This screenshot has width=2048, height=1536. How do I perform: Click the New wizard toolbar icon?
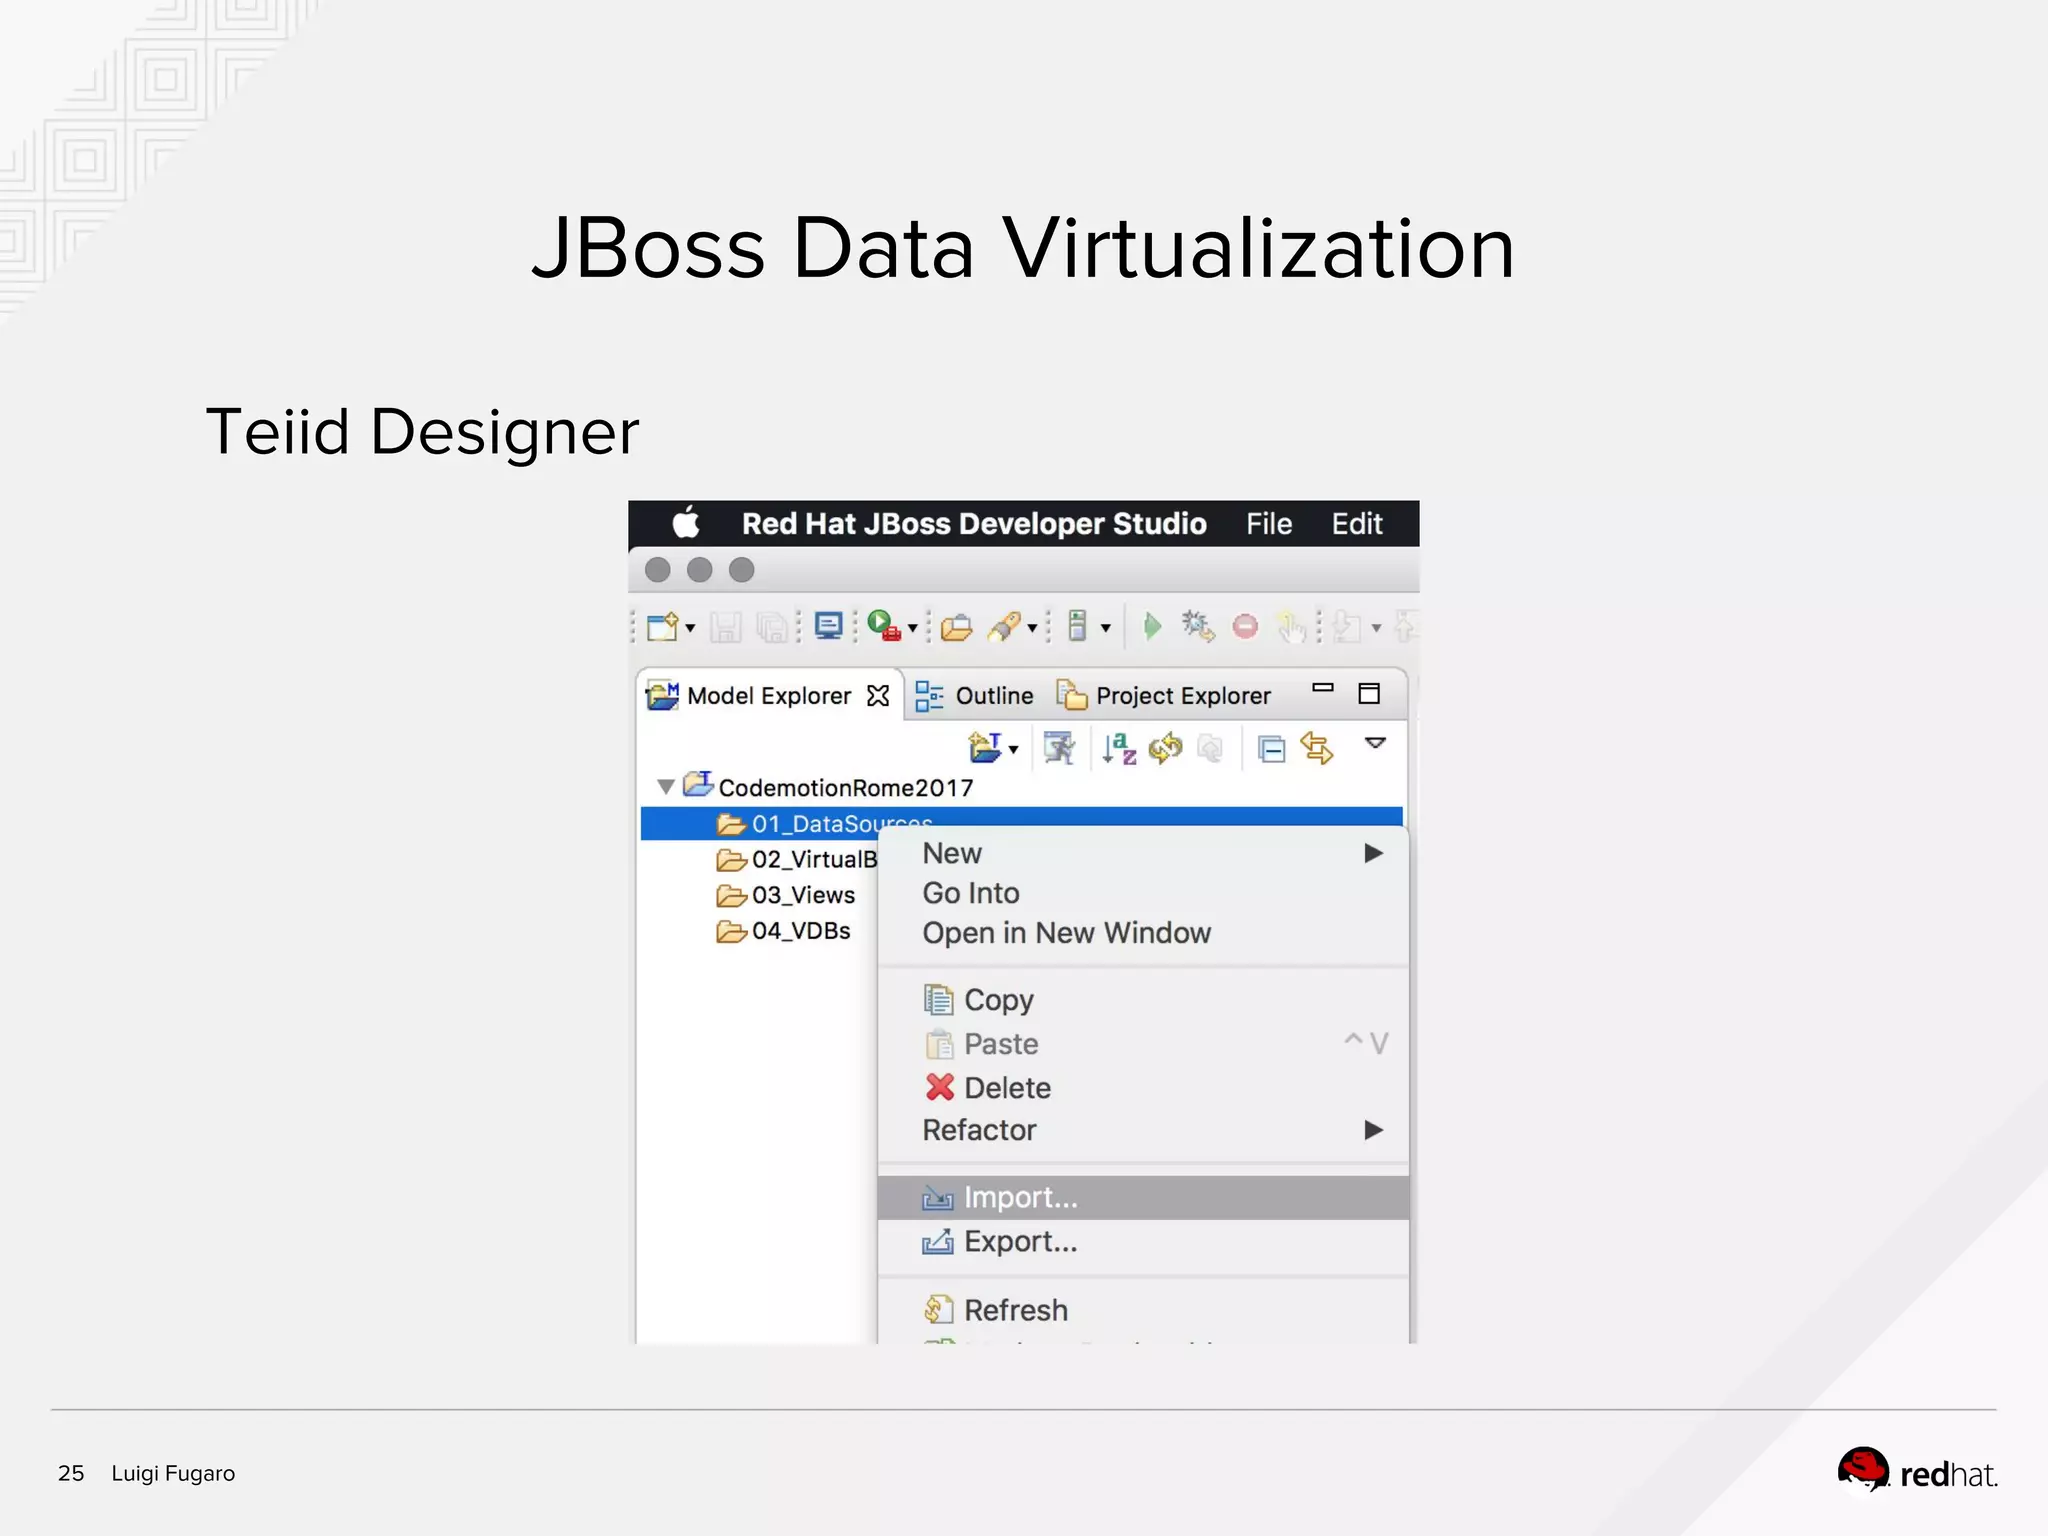[663, 627]
